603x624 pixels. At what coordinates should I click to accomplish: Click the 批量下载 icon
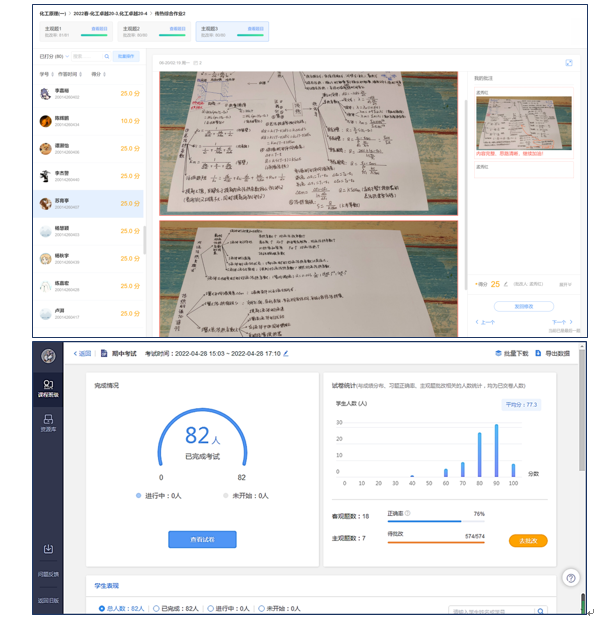pos(498,354)
